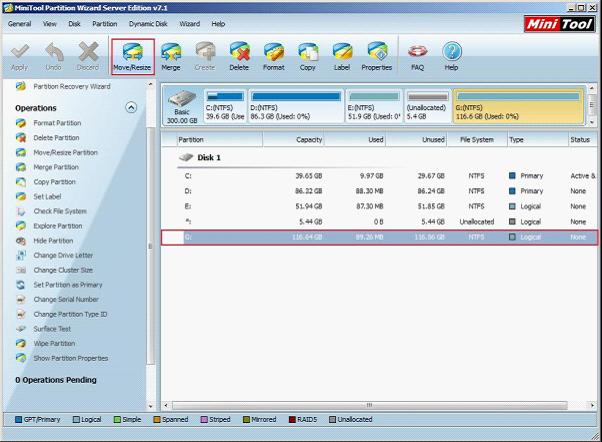This screenshot has height=442, width=602.
Task: Launch Partition Recovery Wizard from sidebar
Action: (x=72, y=86)
